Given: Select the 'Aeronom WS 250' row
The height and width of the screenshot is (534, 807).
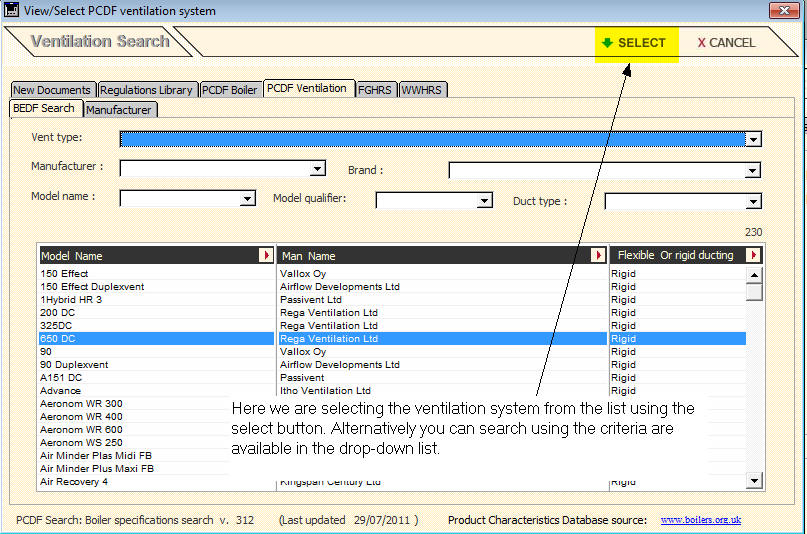Looking at the screenshot, I should (134, 443).
